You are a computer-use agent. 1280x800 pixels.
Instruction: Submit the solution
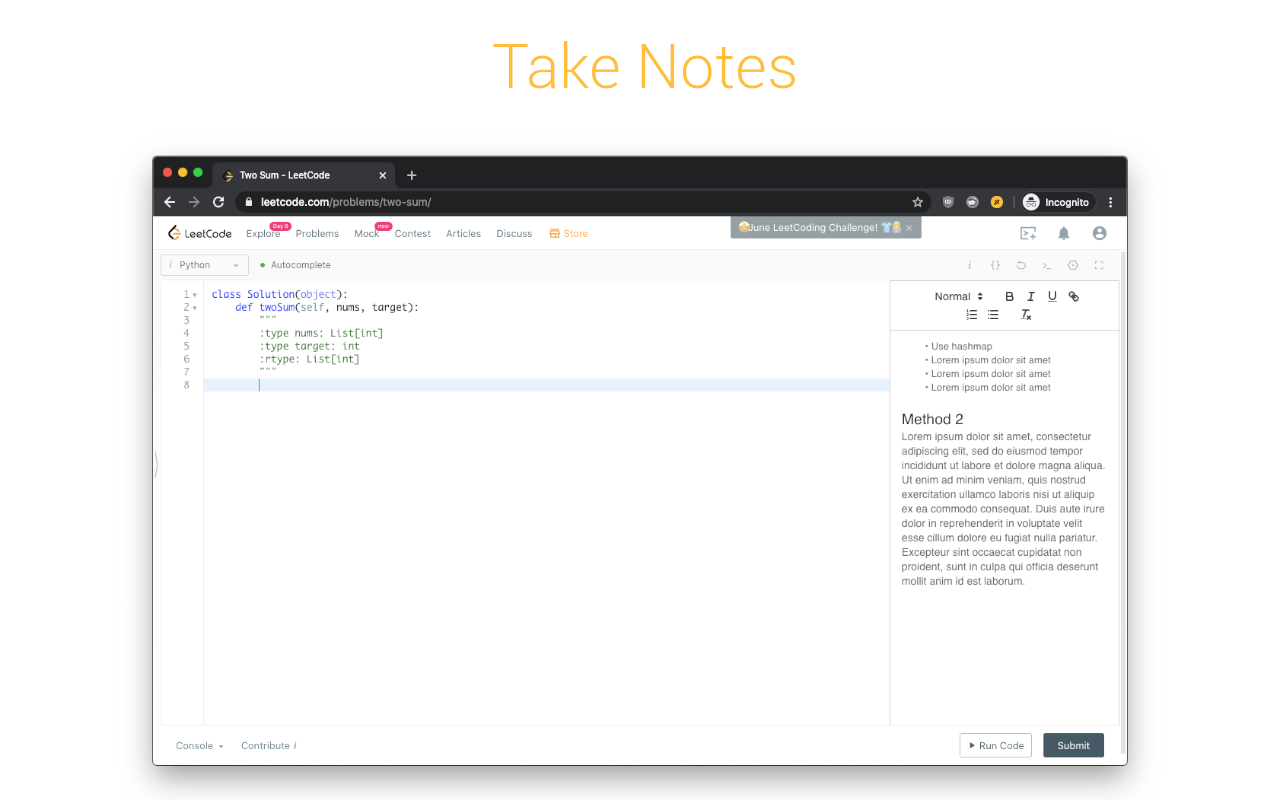[x=1073, y=745]
